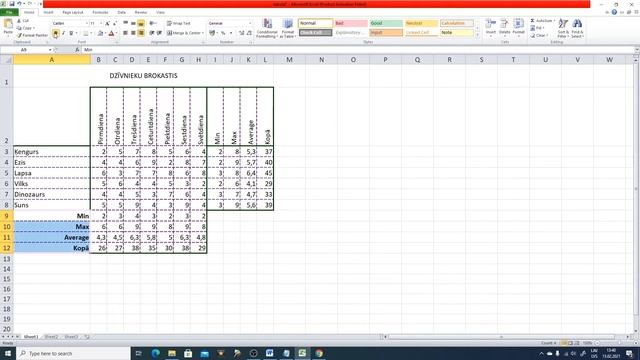Screen dimensions: 640x360
Task: Click the Excel Help question mark icon
Action: pos(614,12)
